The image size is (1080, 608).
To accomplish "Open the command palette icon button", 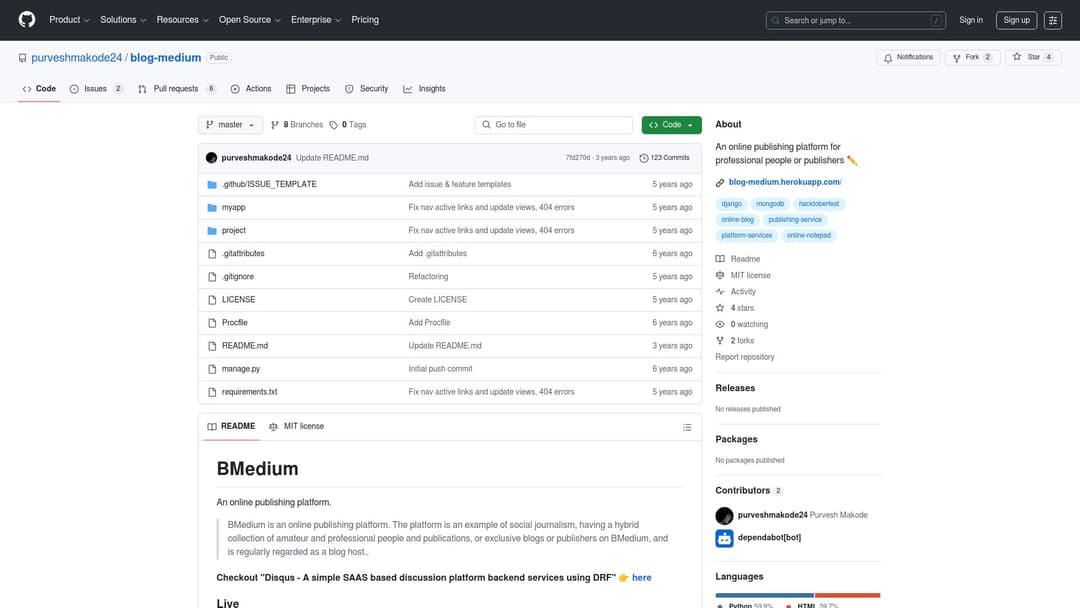I will pos(1052,21).
